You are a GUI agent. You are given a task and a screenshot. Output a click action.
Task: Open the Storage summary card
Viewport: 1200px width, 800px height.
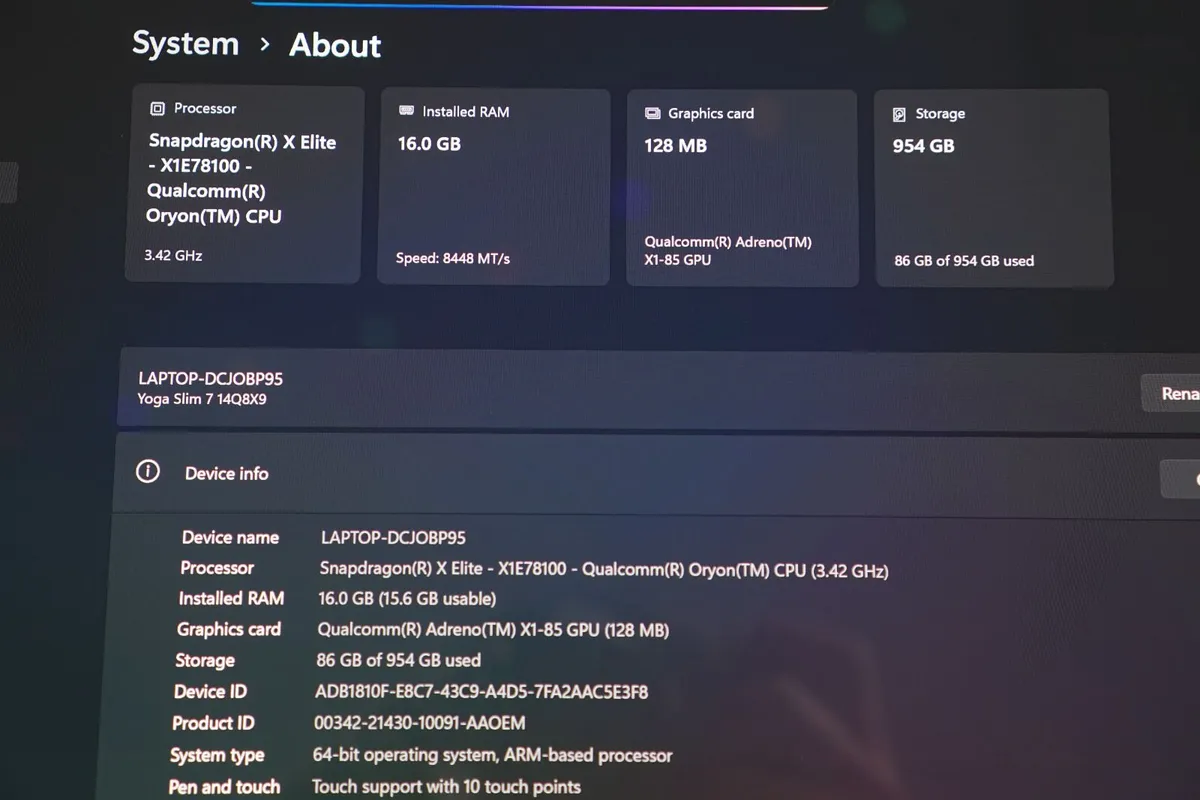(x=994, y=189)
